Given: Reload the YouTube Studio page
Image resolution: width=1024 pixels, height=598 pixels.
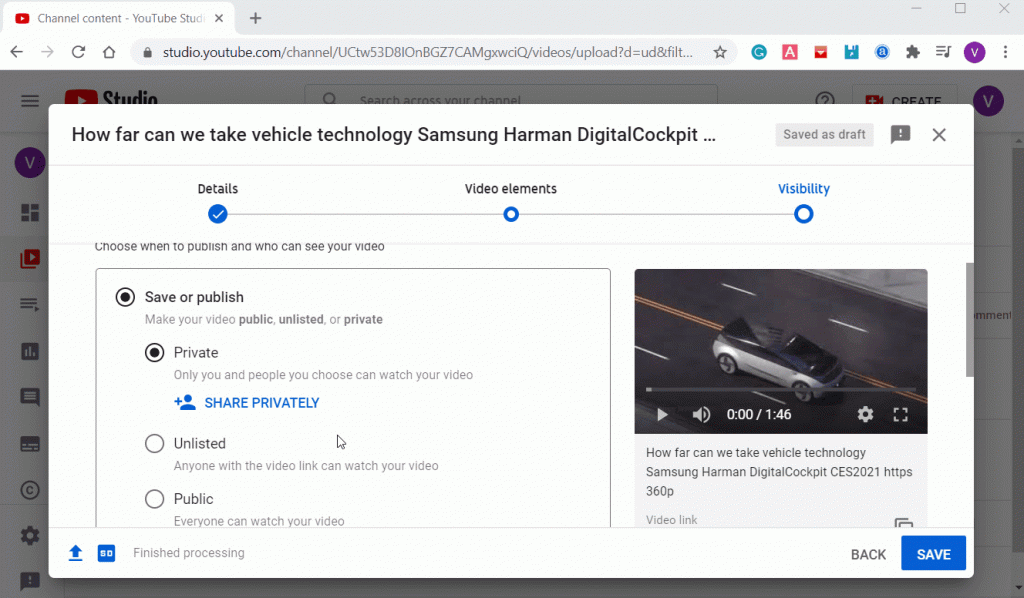Looking at the screenshot, I should pos(78,52).
